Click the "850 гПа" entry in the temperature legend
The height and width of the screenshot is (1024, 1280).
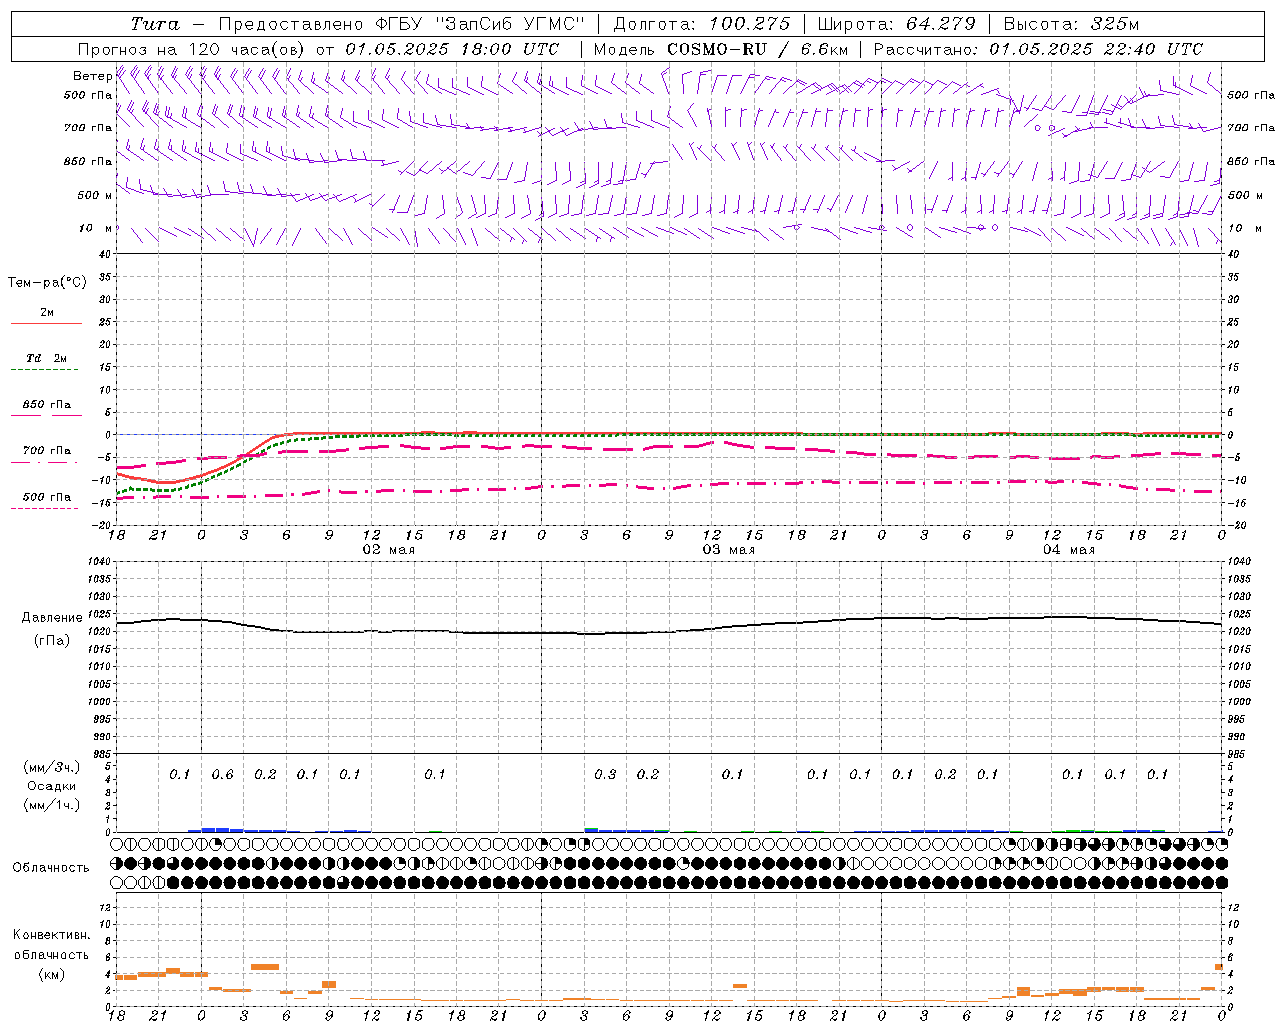click(x=47, y=404)
